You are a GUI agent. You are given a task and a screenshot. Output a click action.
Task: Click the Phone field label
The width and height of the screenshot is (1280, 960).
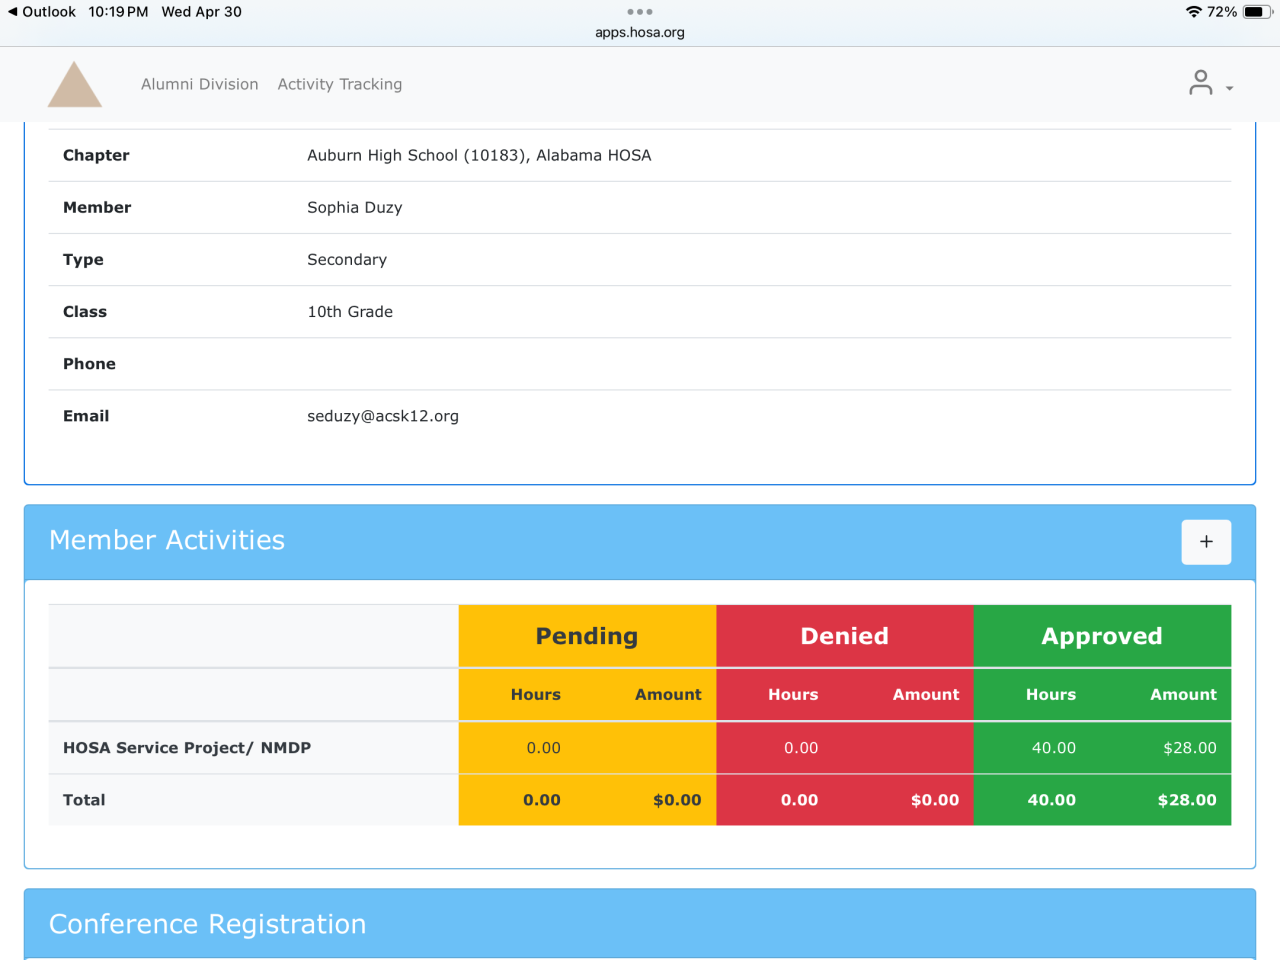[89, 364]
